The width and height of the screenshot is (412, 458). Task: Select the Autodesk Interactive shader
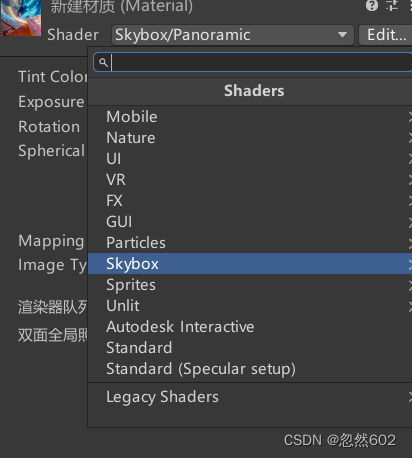[x=250, y=327]
